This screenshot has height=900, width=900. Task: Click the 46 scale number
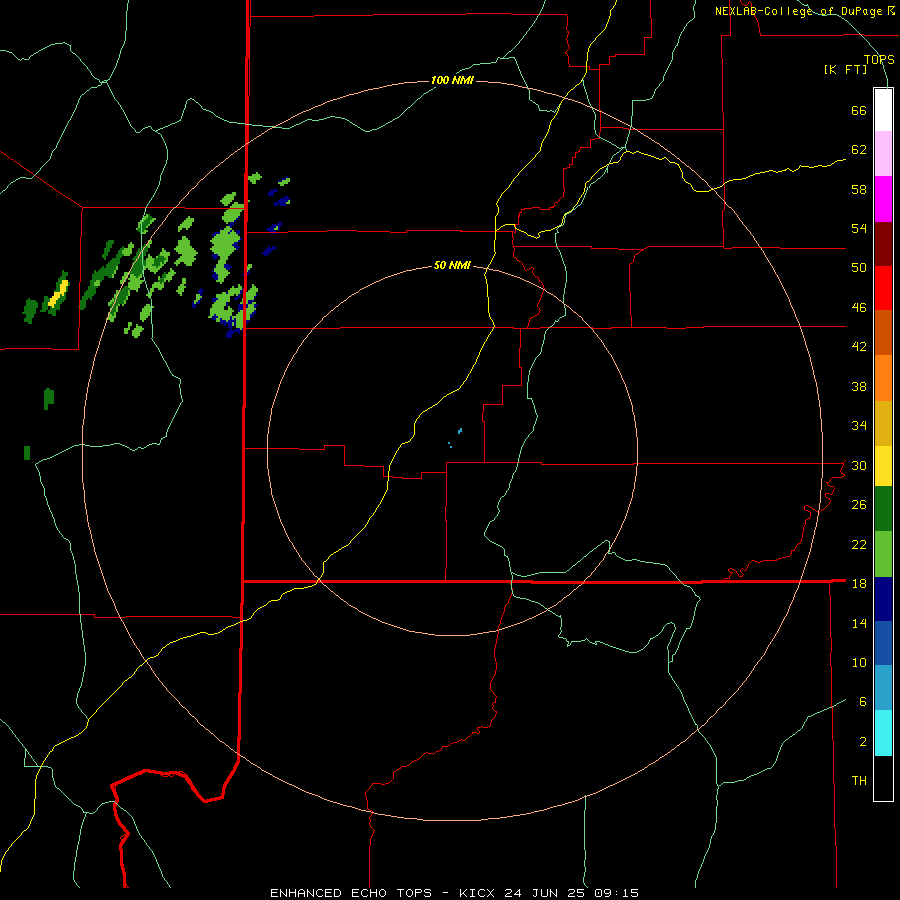click(859, 308)
